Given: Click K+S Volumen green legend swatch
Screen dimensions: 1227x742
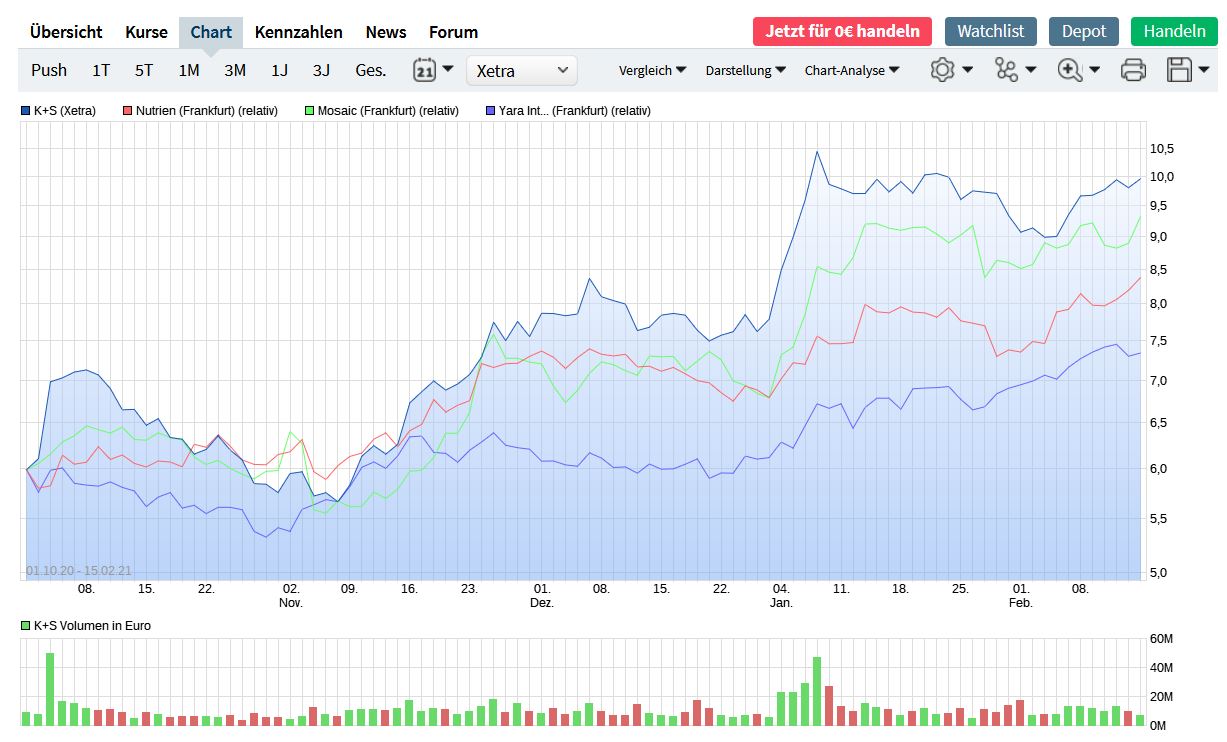Looking at the screenshot, I should tap(26, 625).
